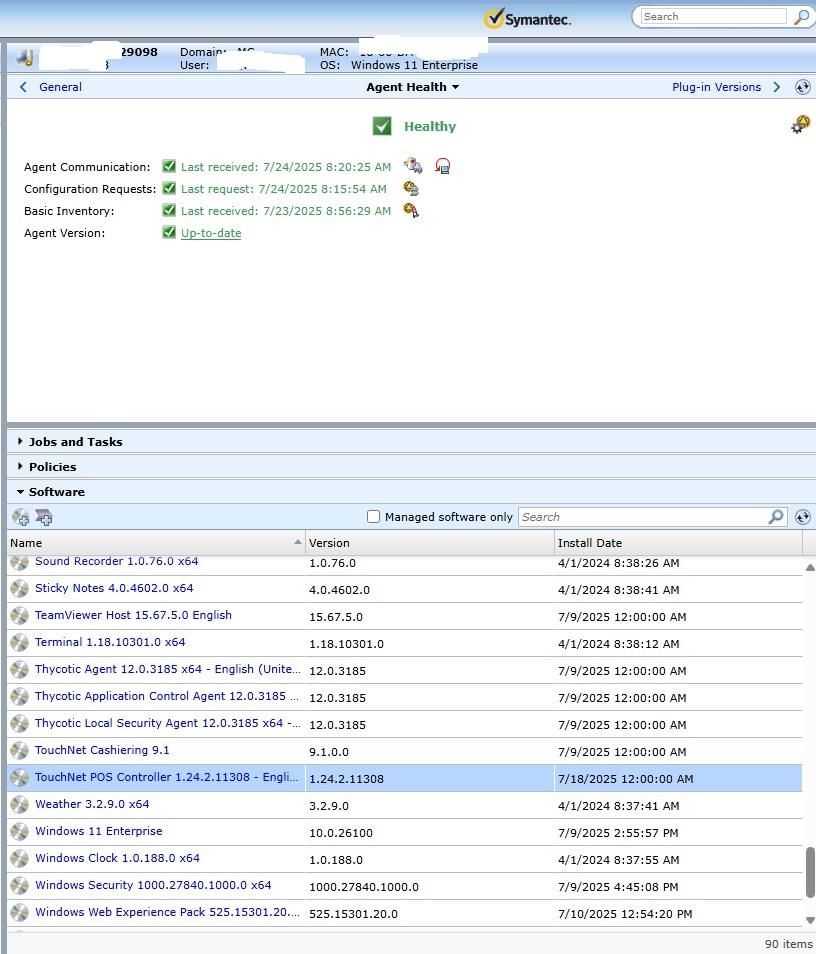Open TeamViewer Host 15.67.5.0 English link
The height and width of the screenshot is (954, 816).
tap(133, 615)
